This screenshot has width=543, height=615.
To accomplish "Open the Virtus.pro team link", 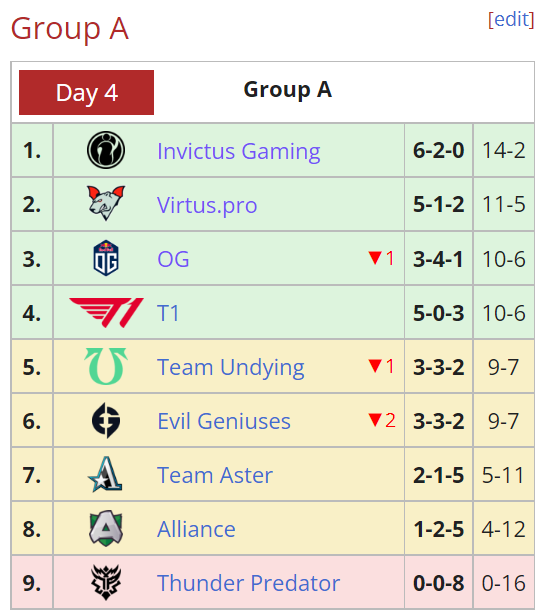I will [x=207, y=205].
